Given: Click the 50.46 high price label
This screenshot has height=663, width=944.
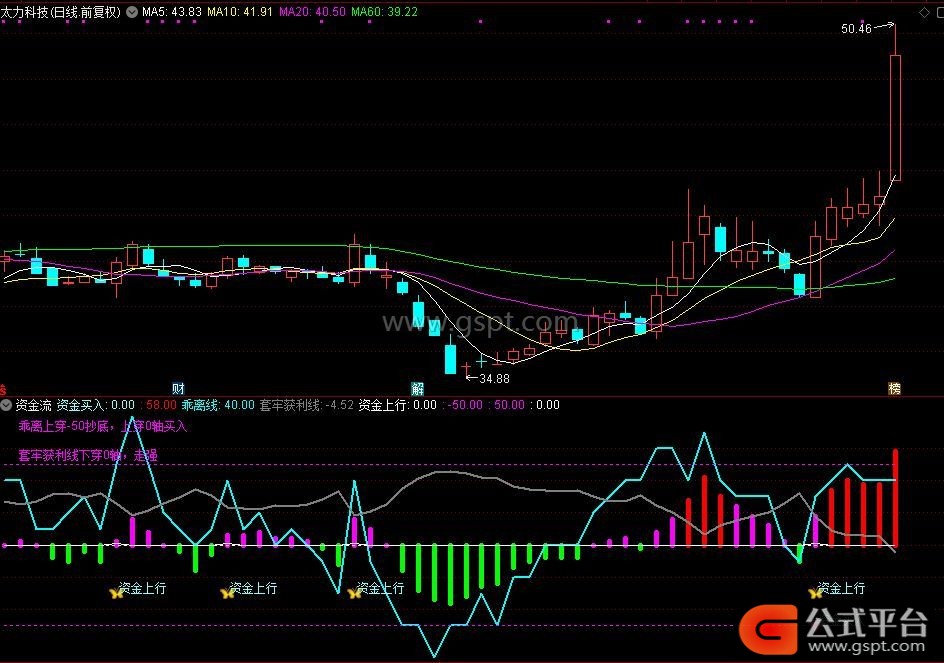Looking at the screenshot, I should click(x=855, y=29).
